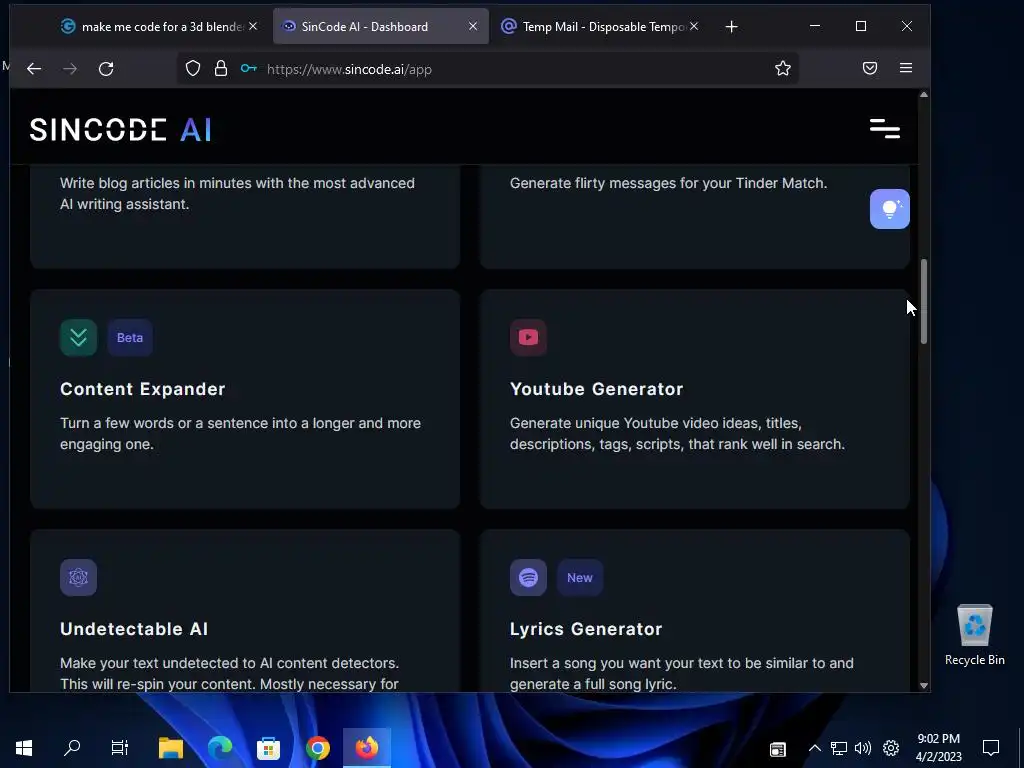Click the shield tracking protection icon
The height and width of the screenshot is (768, 1024).
point(193,69)
